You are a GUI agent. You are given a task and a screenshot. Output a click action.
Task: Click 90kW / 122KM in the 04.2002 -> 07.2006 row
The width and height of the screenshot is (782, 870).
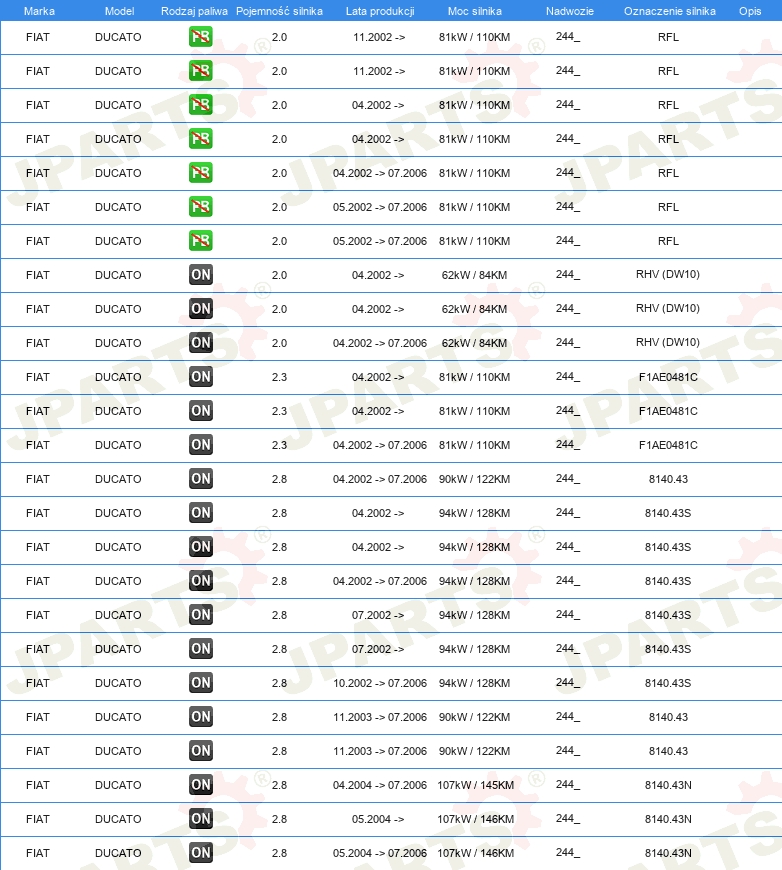coord(474,479)
